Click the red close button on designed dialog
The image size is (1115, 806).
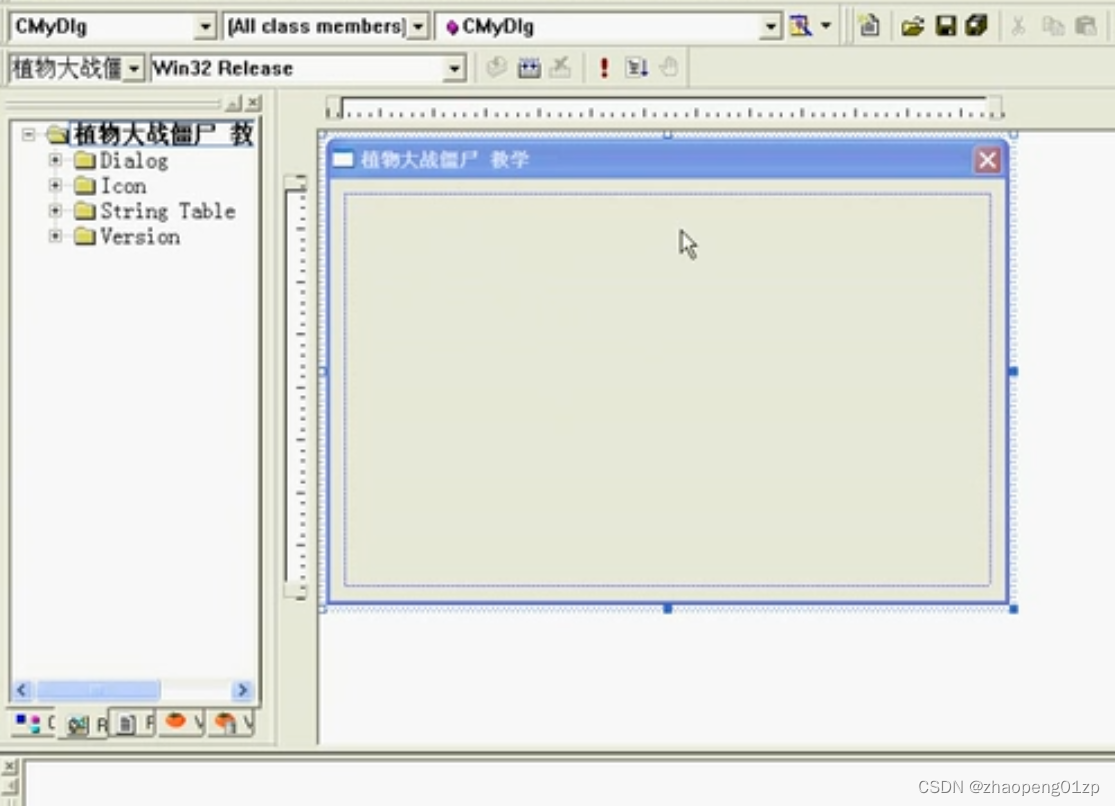pos(987,160)
